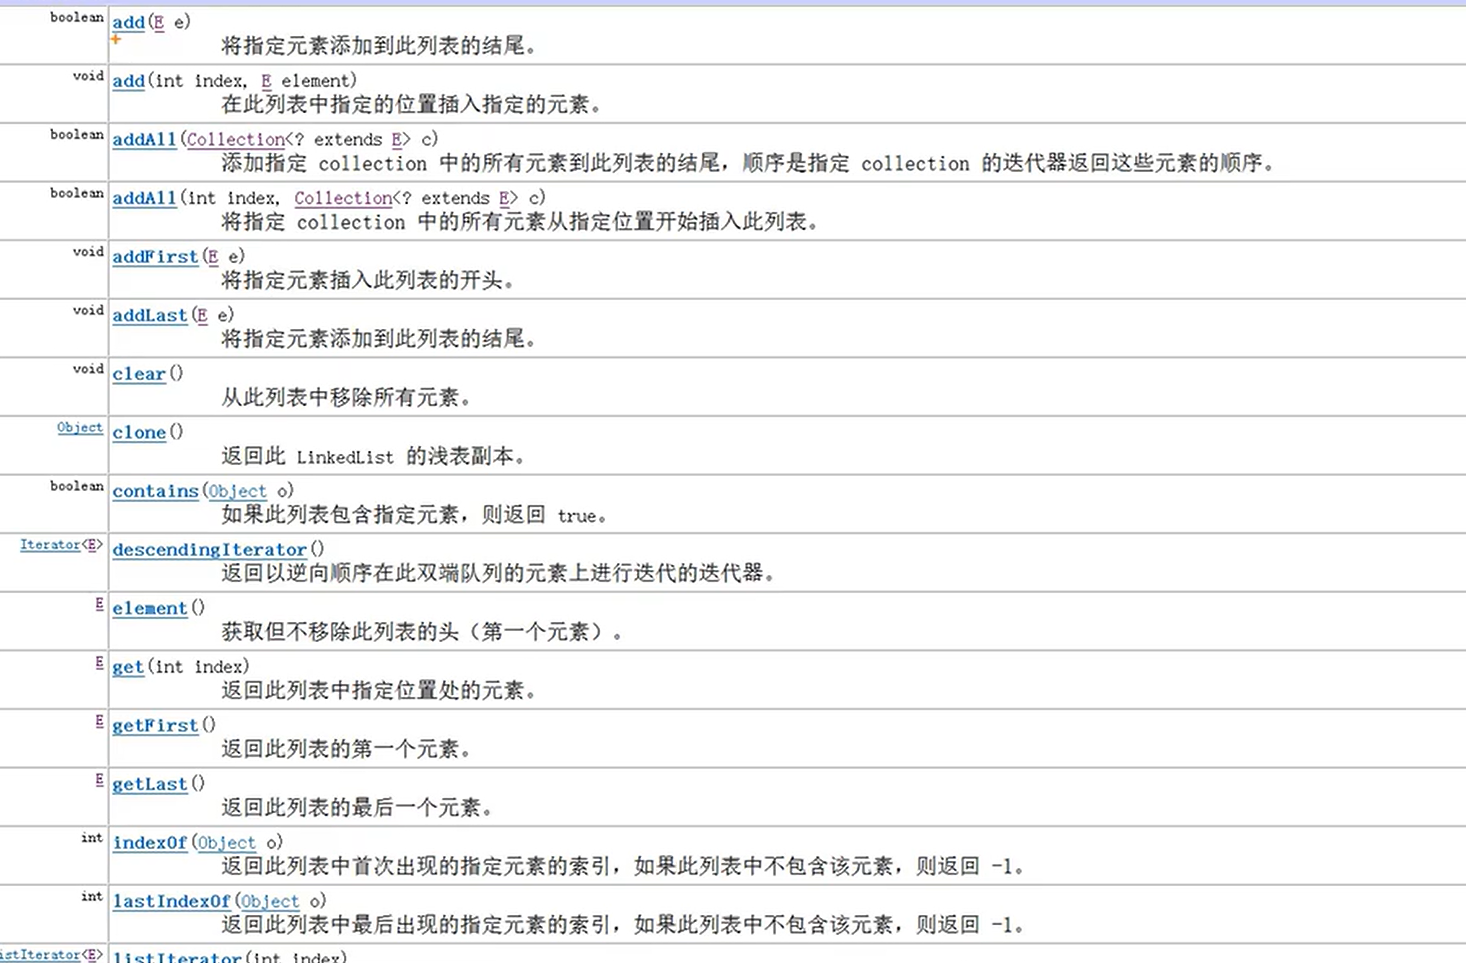Image resolution: width=1466 pixels, height=963 pixels.
Task: Click the Object parameter link in lastIndexOf
Action: pyautogui.click(x=270, y=901)
